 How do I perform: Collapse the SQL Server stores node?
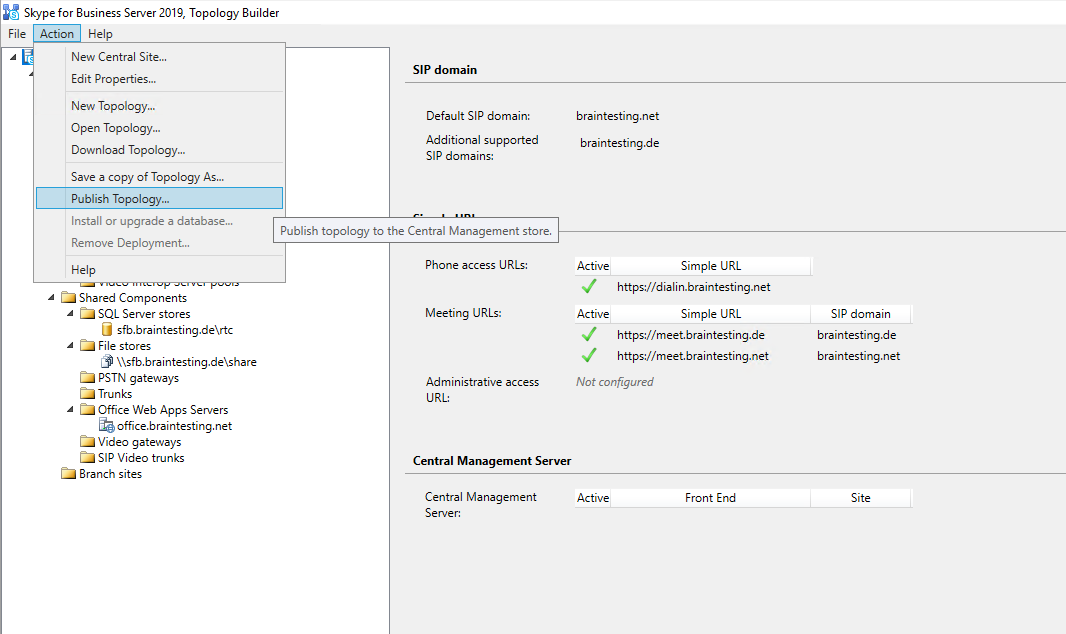[x=70, y=314]
